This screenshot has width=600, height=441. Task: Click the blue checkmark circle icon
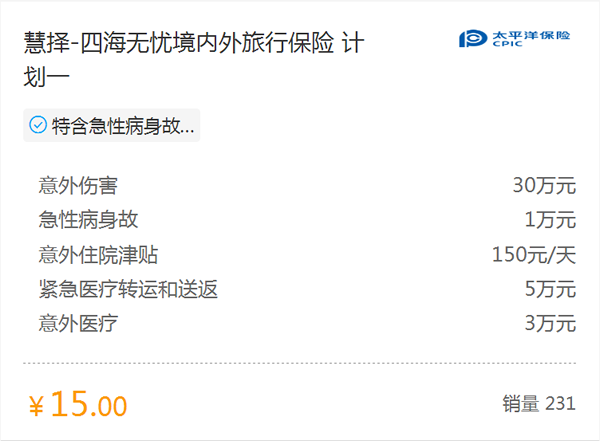(x=38, y=125)
